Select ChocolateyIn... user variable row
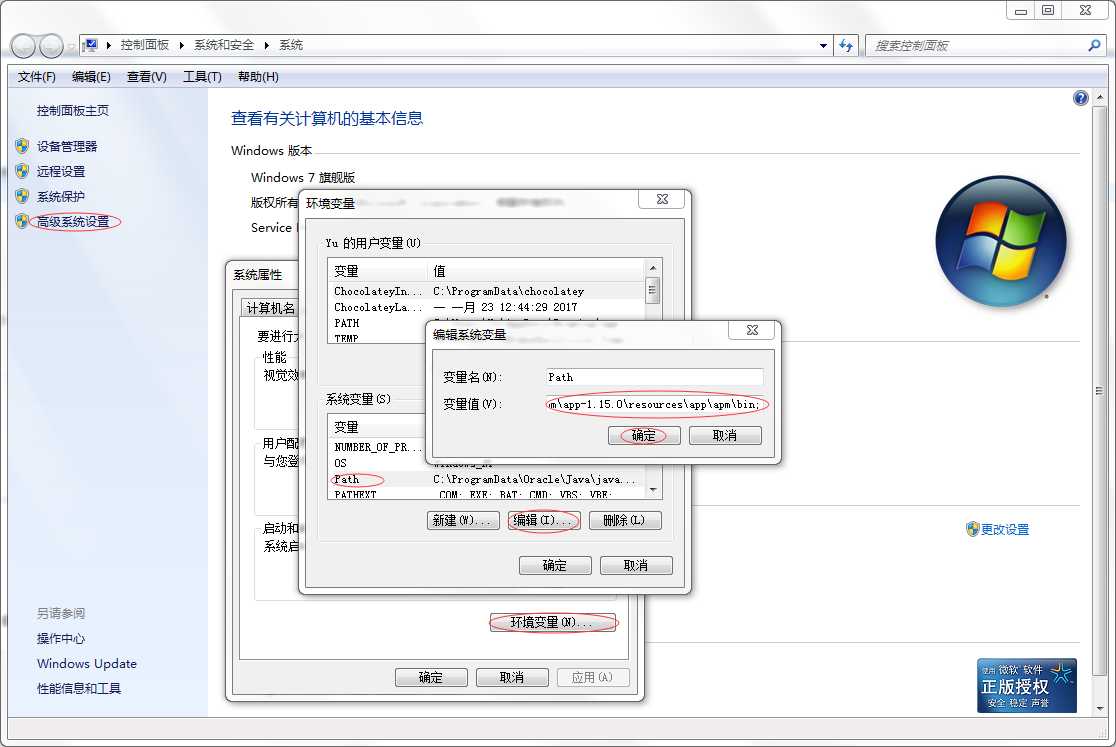 pyautogui.click(x=487, y=291)
